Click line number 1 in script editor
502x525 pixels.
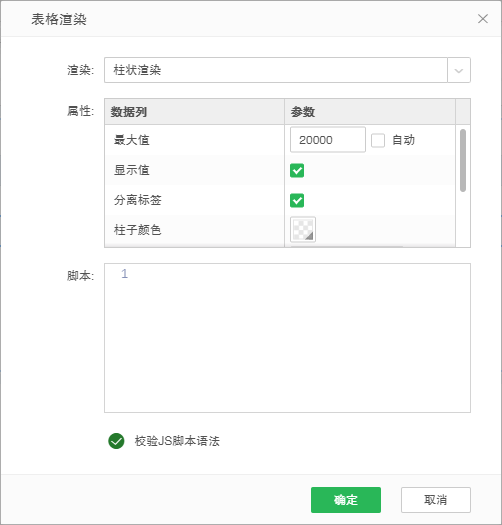pyautogui.click(x=124, y=274)
